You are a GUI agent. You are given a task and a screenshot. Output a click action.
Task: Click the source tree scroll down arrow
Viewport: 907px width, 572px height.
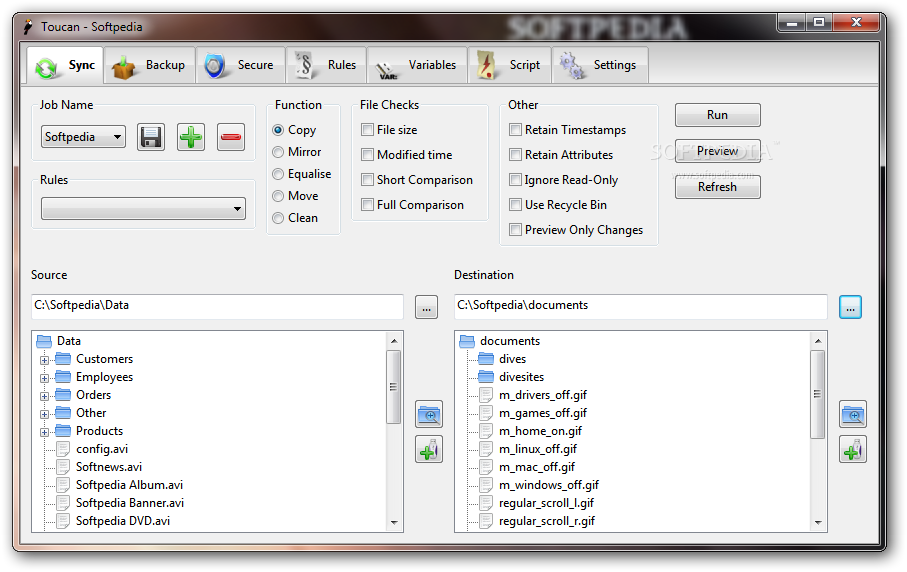394,523
